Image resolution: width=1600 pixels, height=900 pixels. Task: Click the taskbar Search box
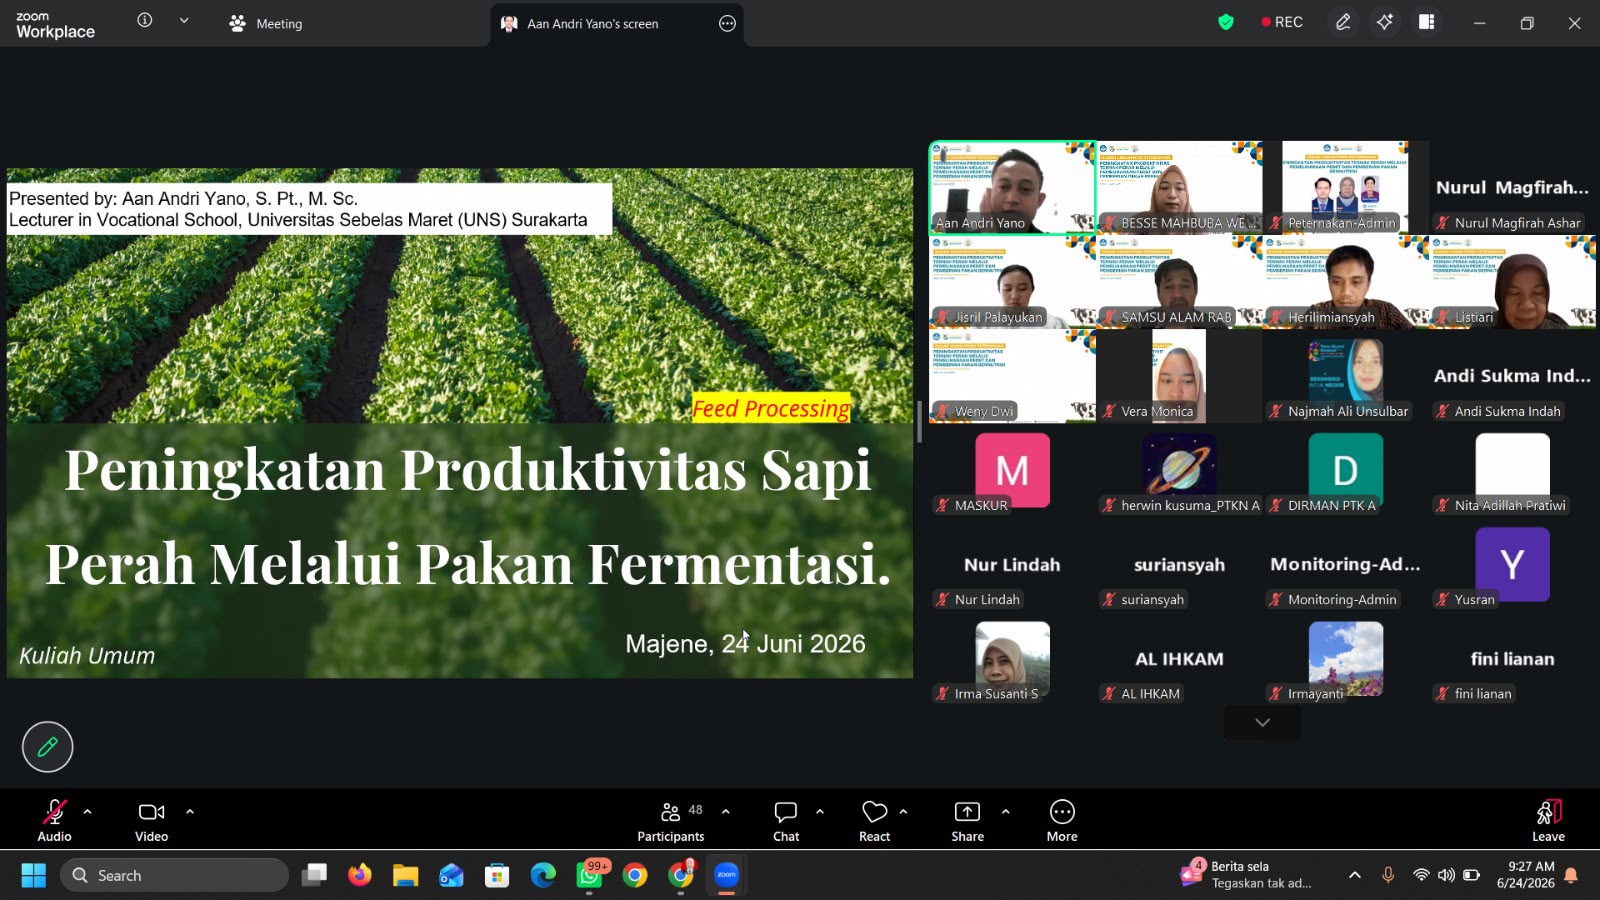[175, 876]
